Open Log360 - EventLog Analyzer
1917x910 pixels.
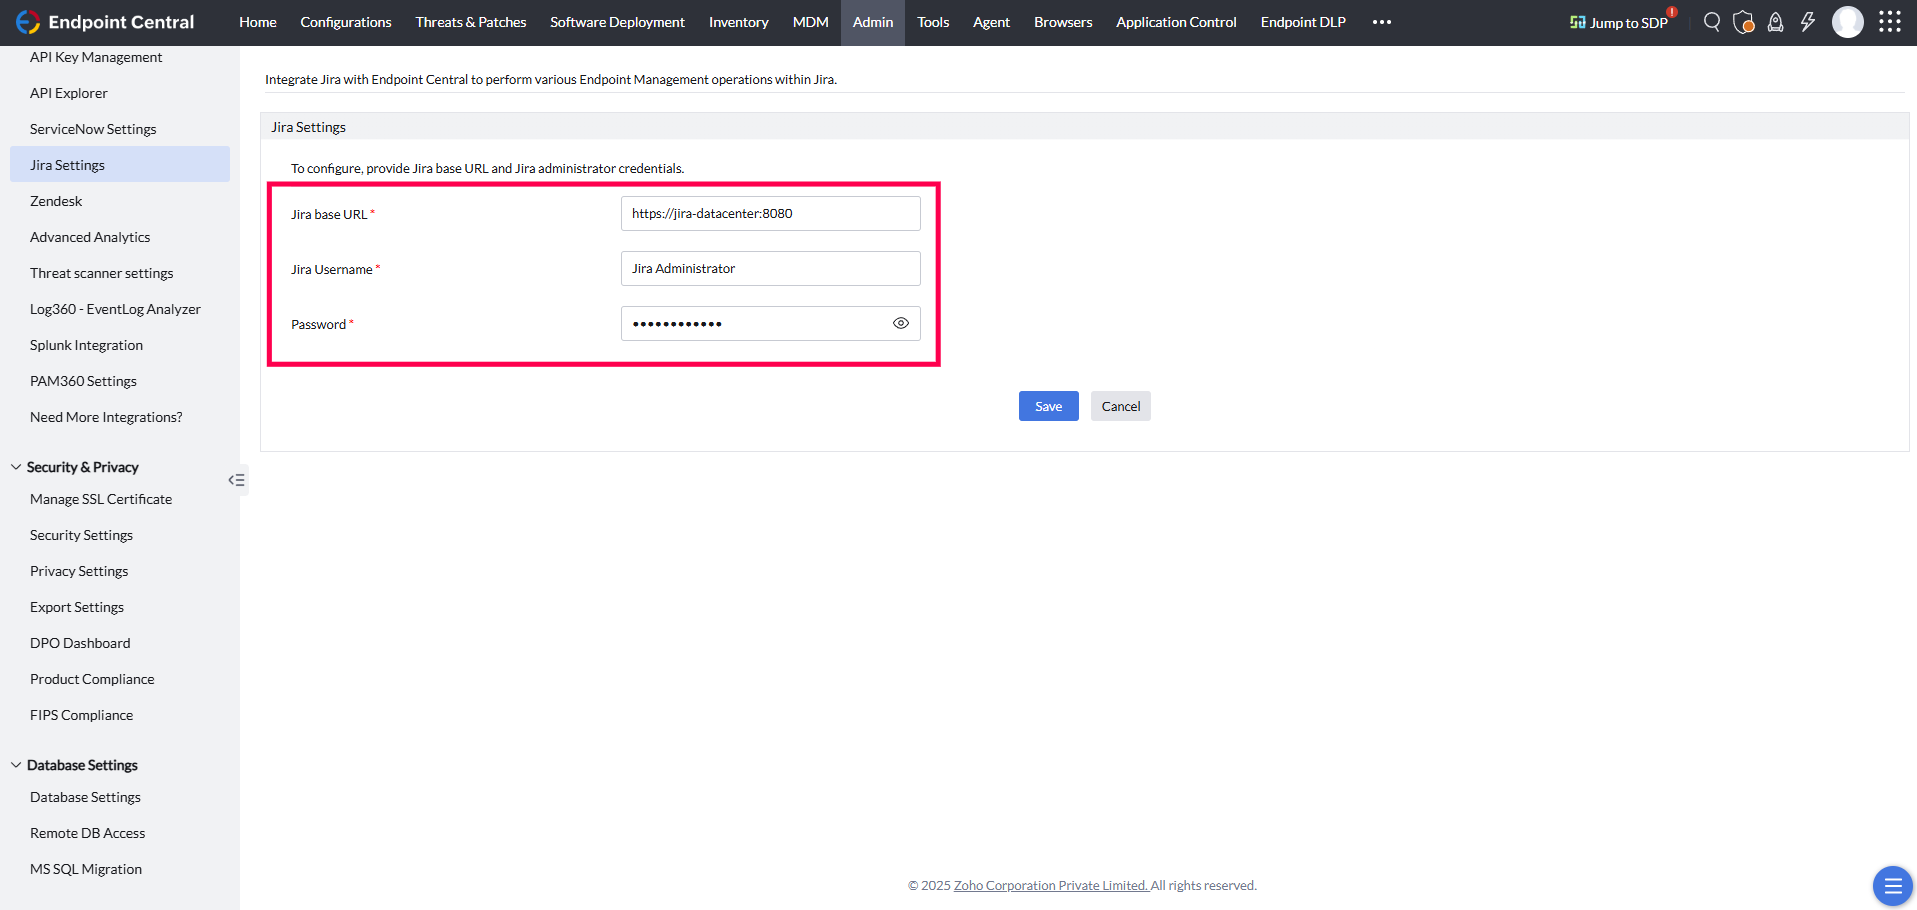point(115,309)
